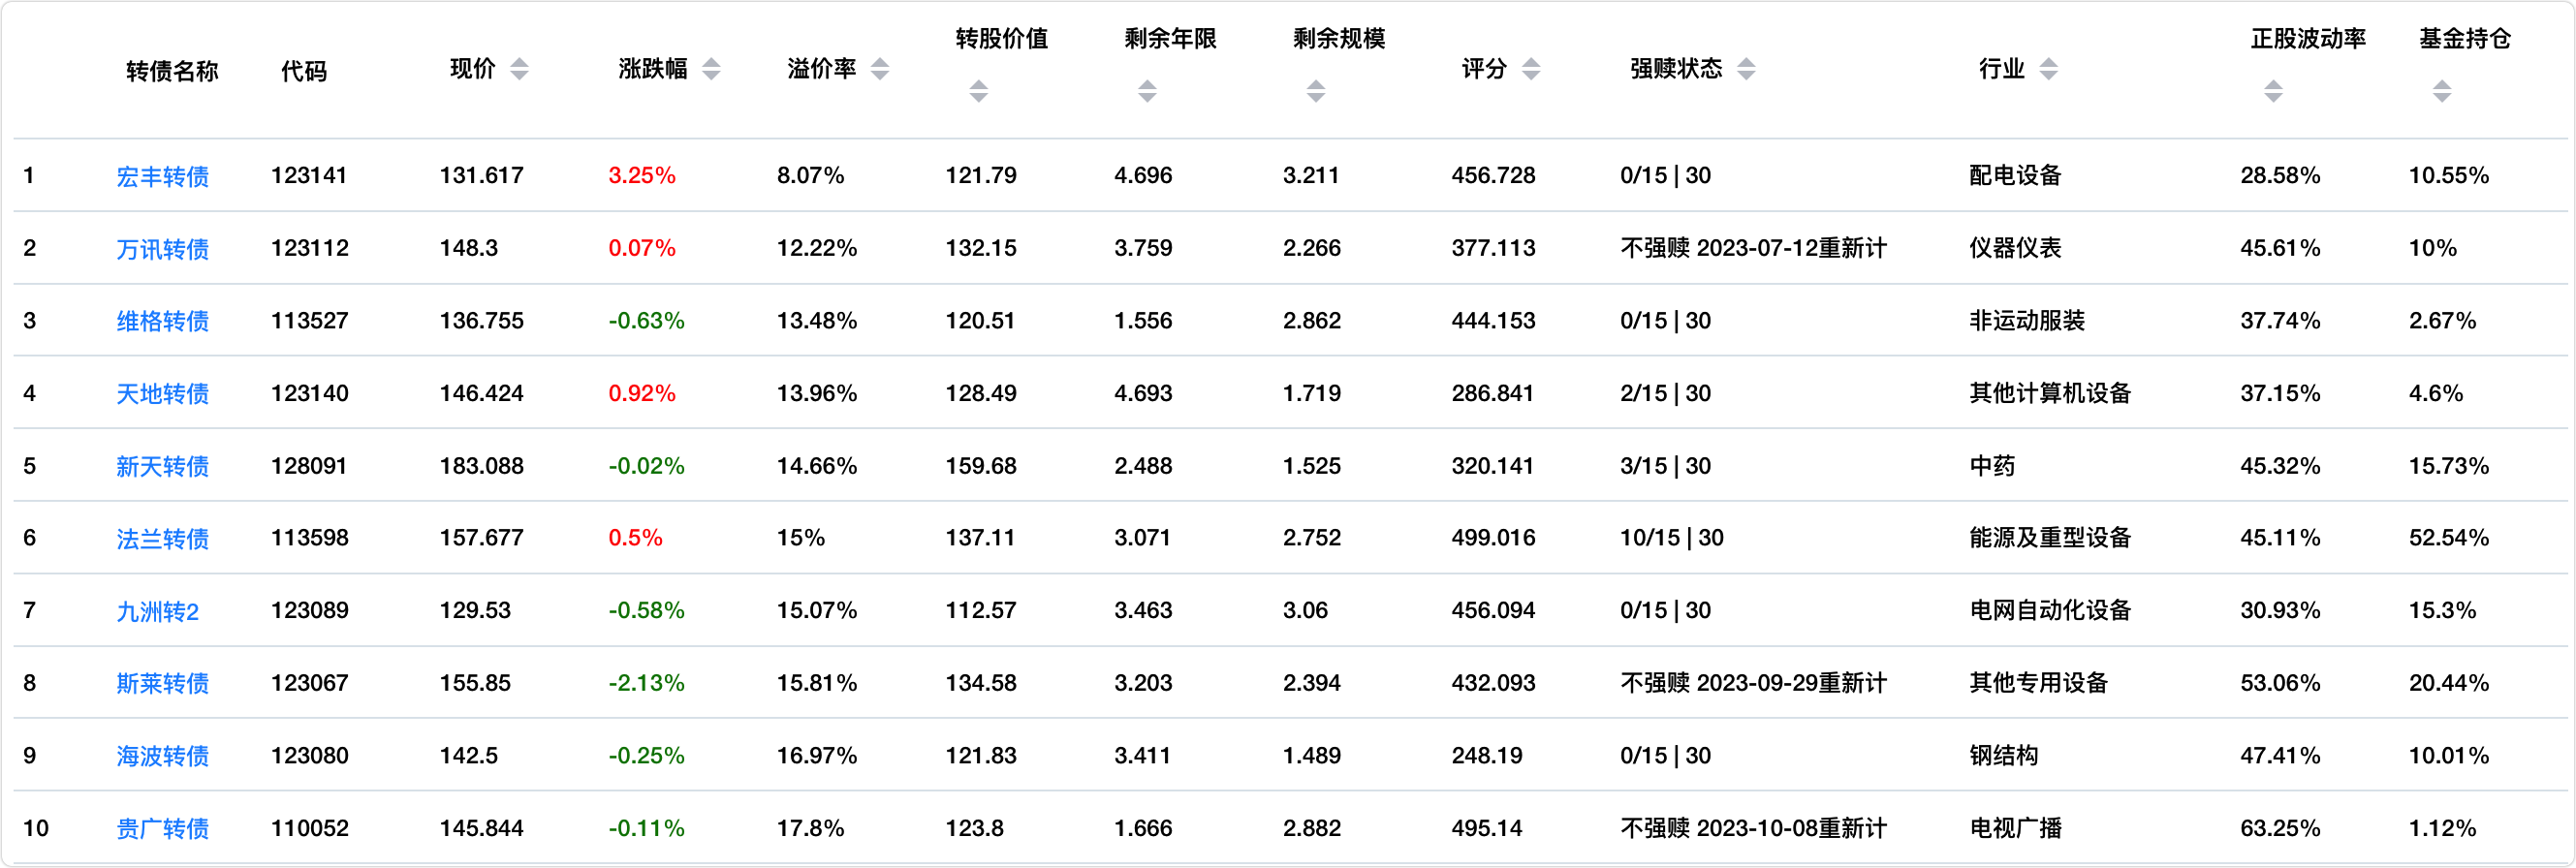Sort table by 现价 column icon
Viewport: 2576px width, 868px height.
(519, 69)
